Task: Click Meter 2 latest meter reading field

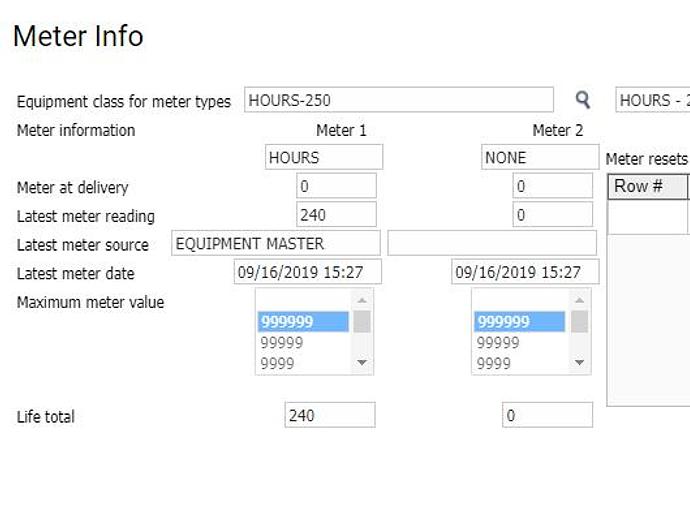Action: [552, 215]
